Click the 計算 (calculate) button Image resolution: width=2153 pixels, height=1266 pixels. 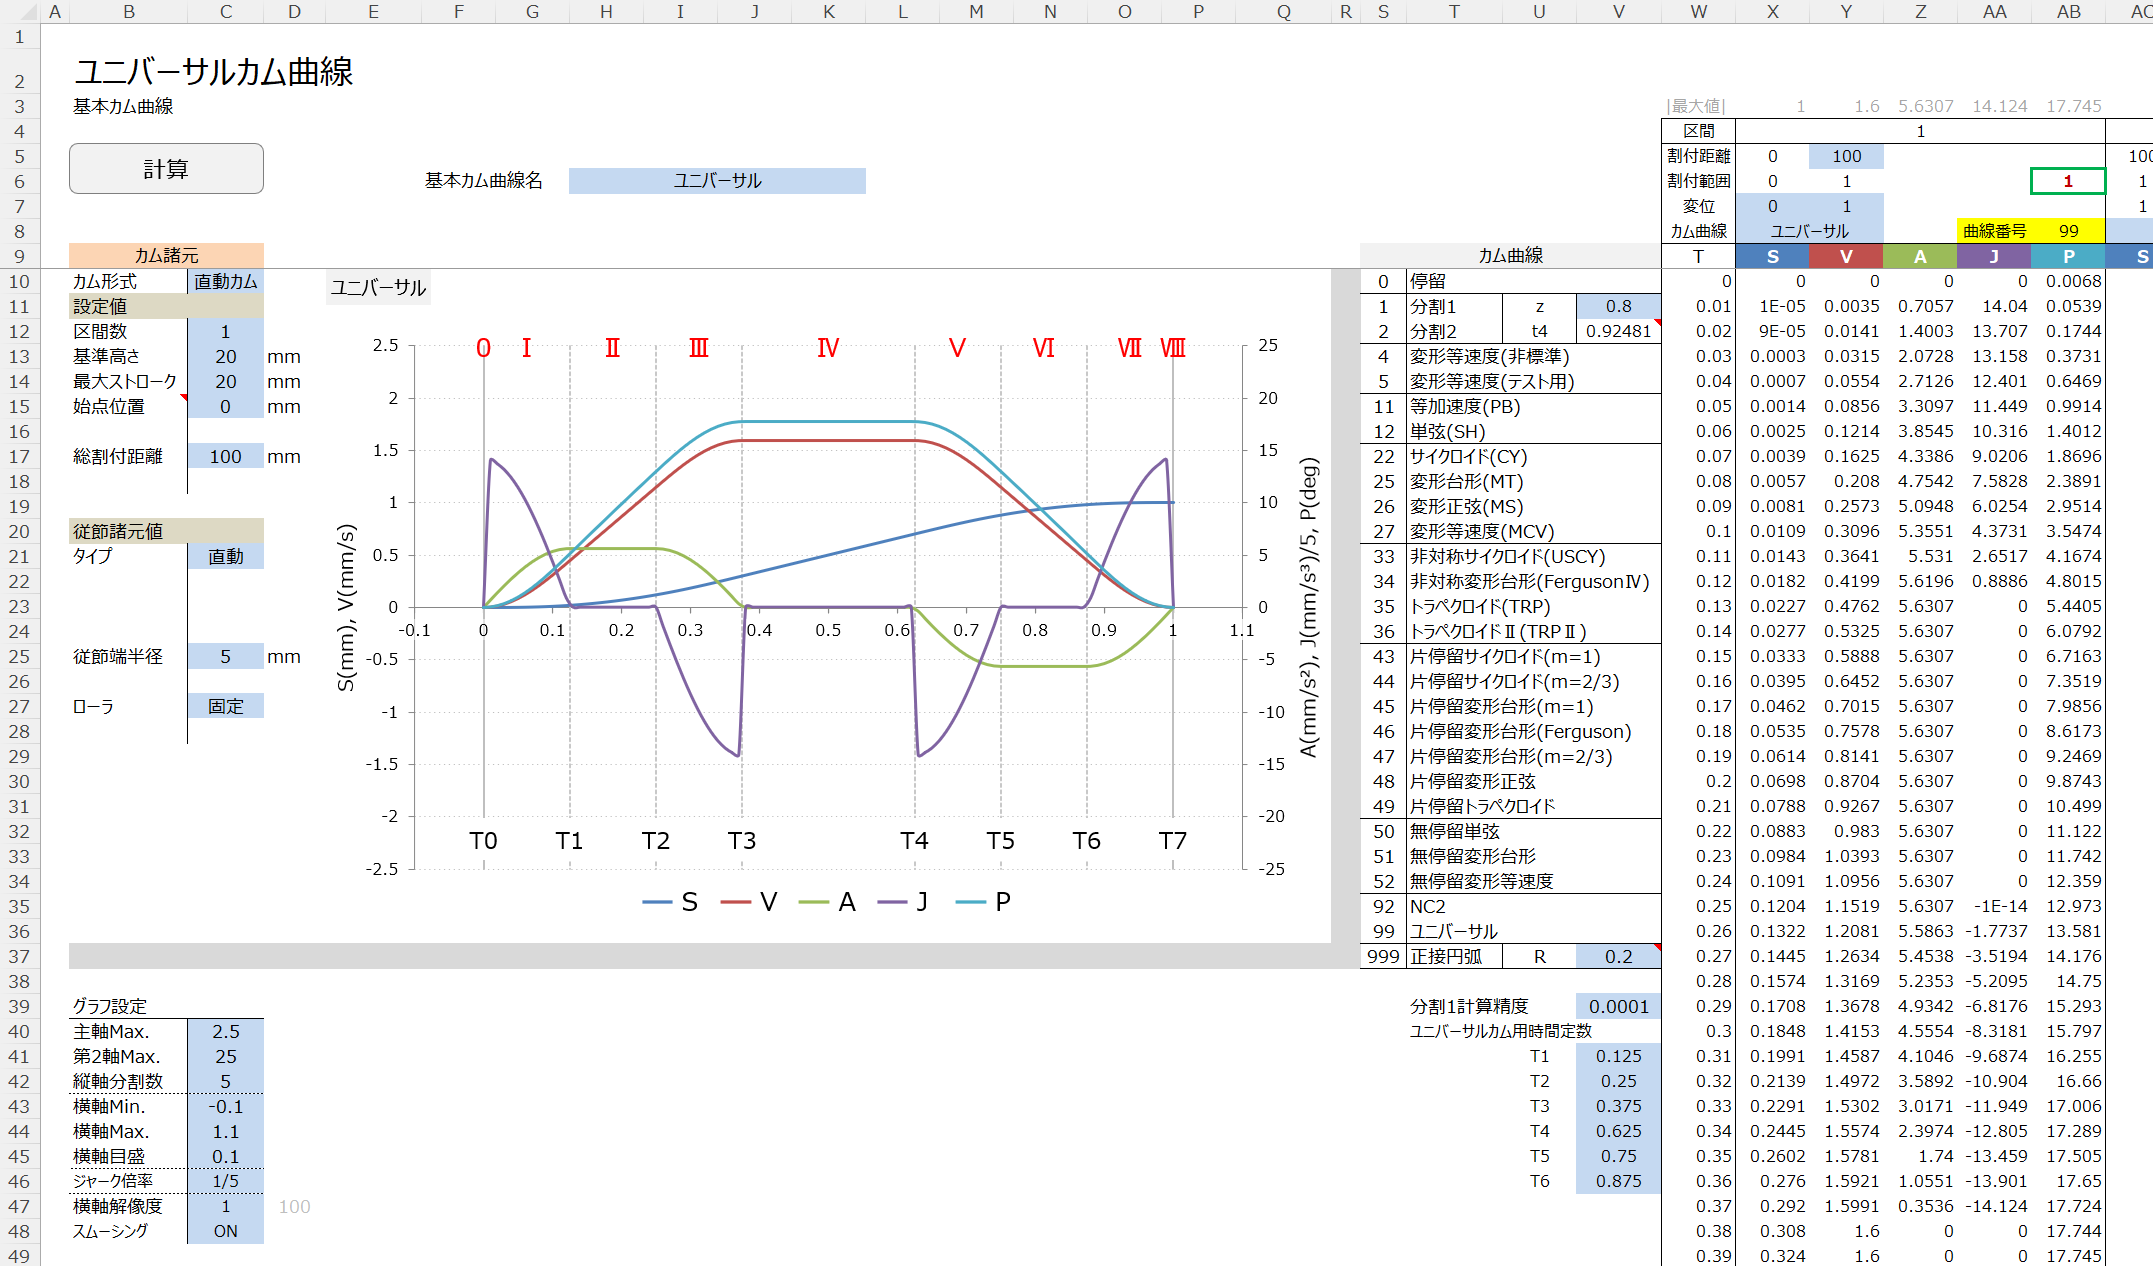pos(166,169)
